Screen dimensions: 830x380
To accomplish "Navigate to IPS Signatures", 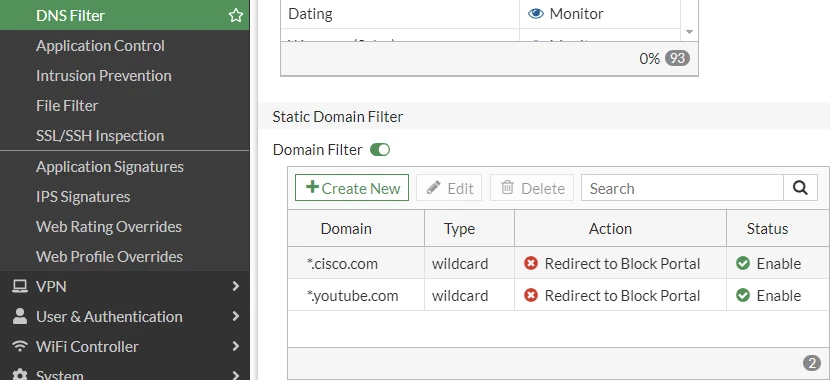I will point(83,197).
